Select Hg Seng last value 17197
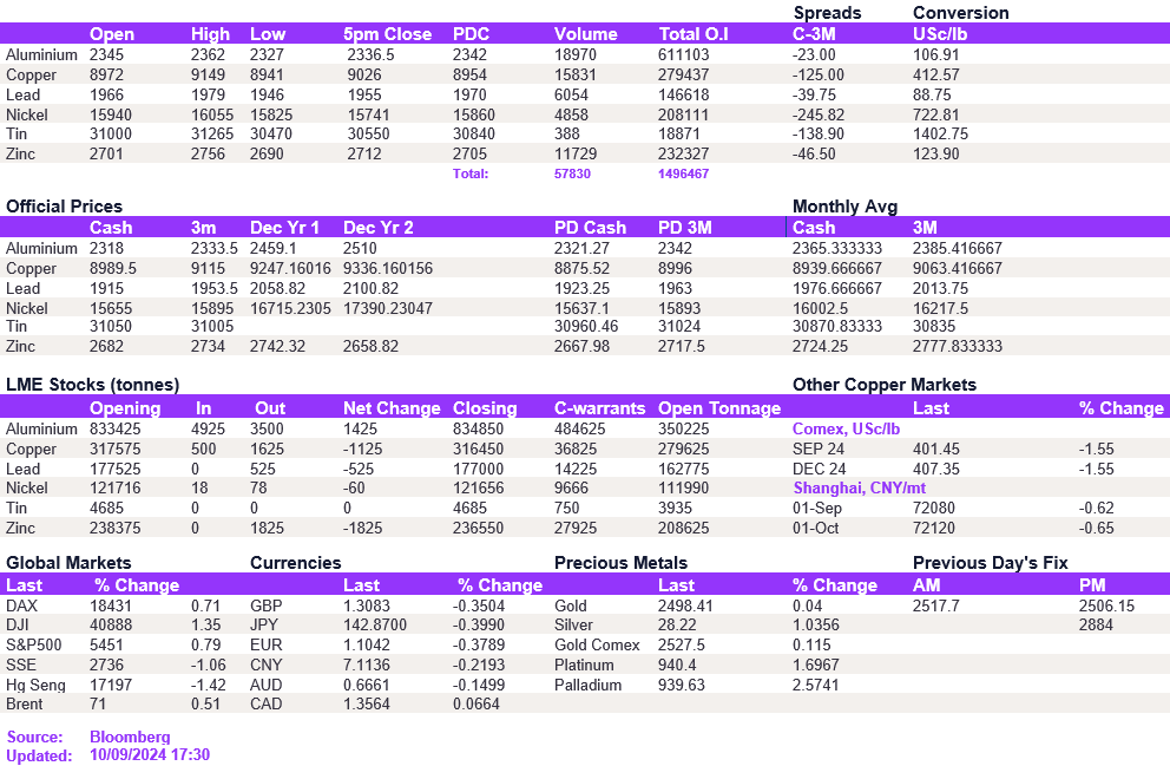Image resolution: width=1170 pixels, height=778 pixels. pos(110,686)
